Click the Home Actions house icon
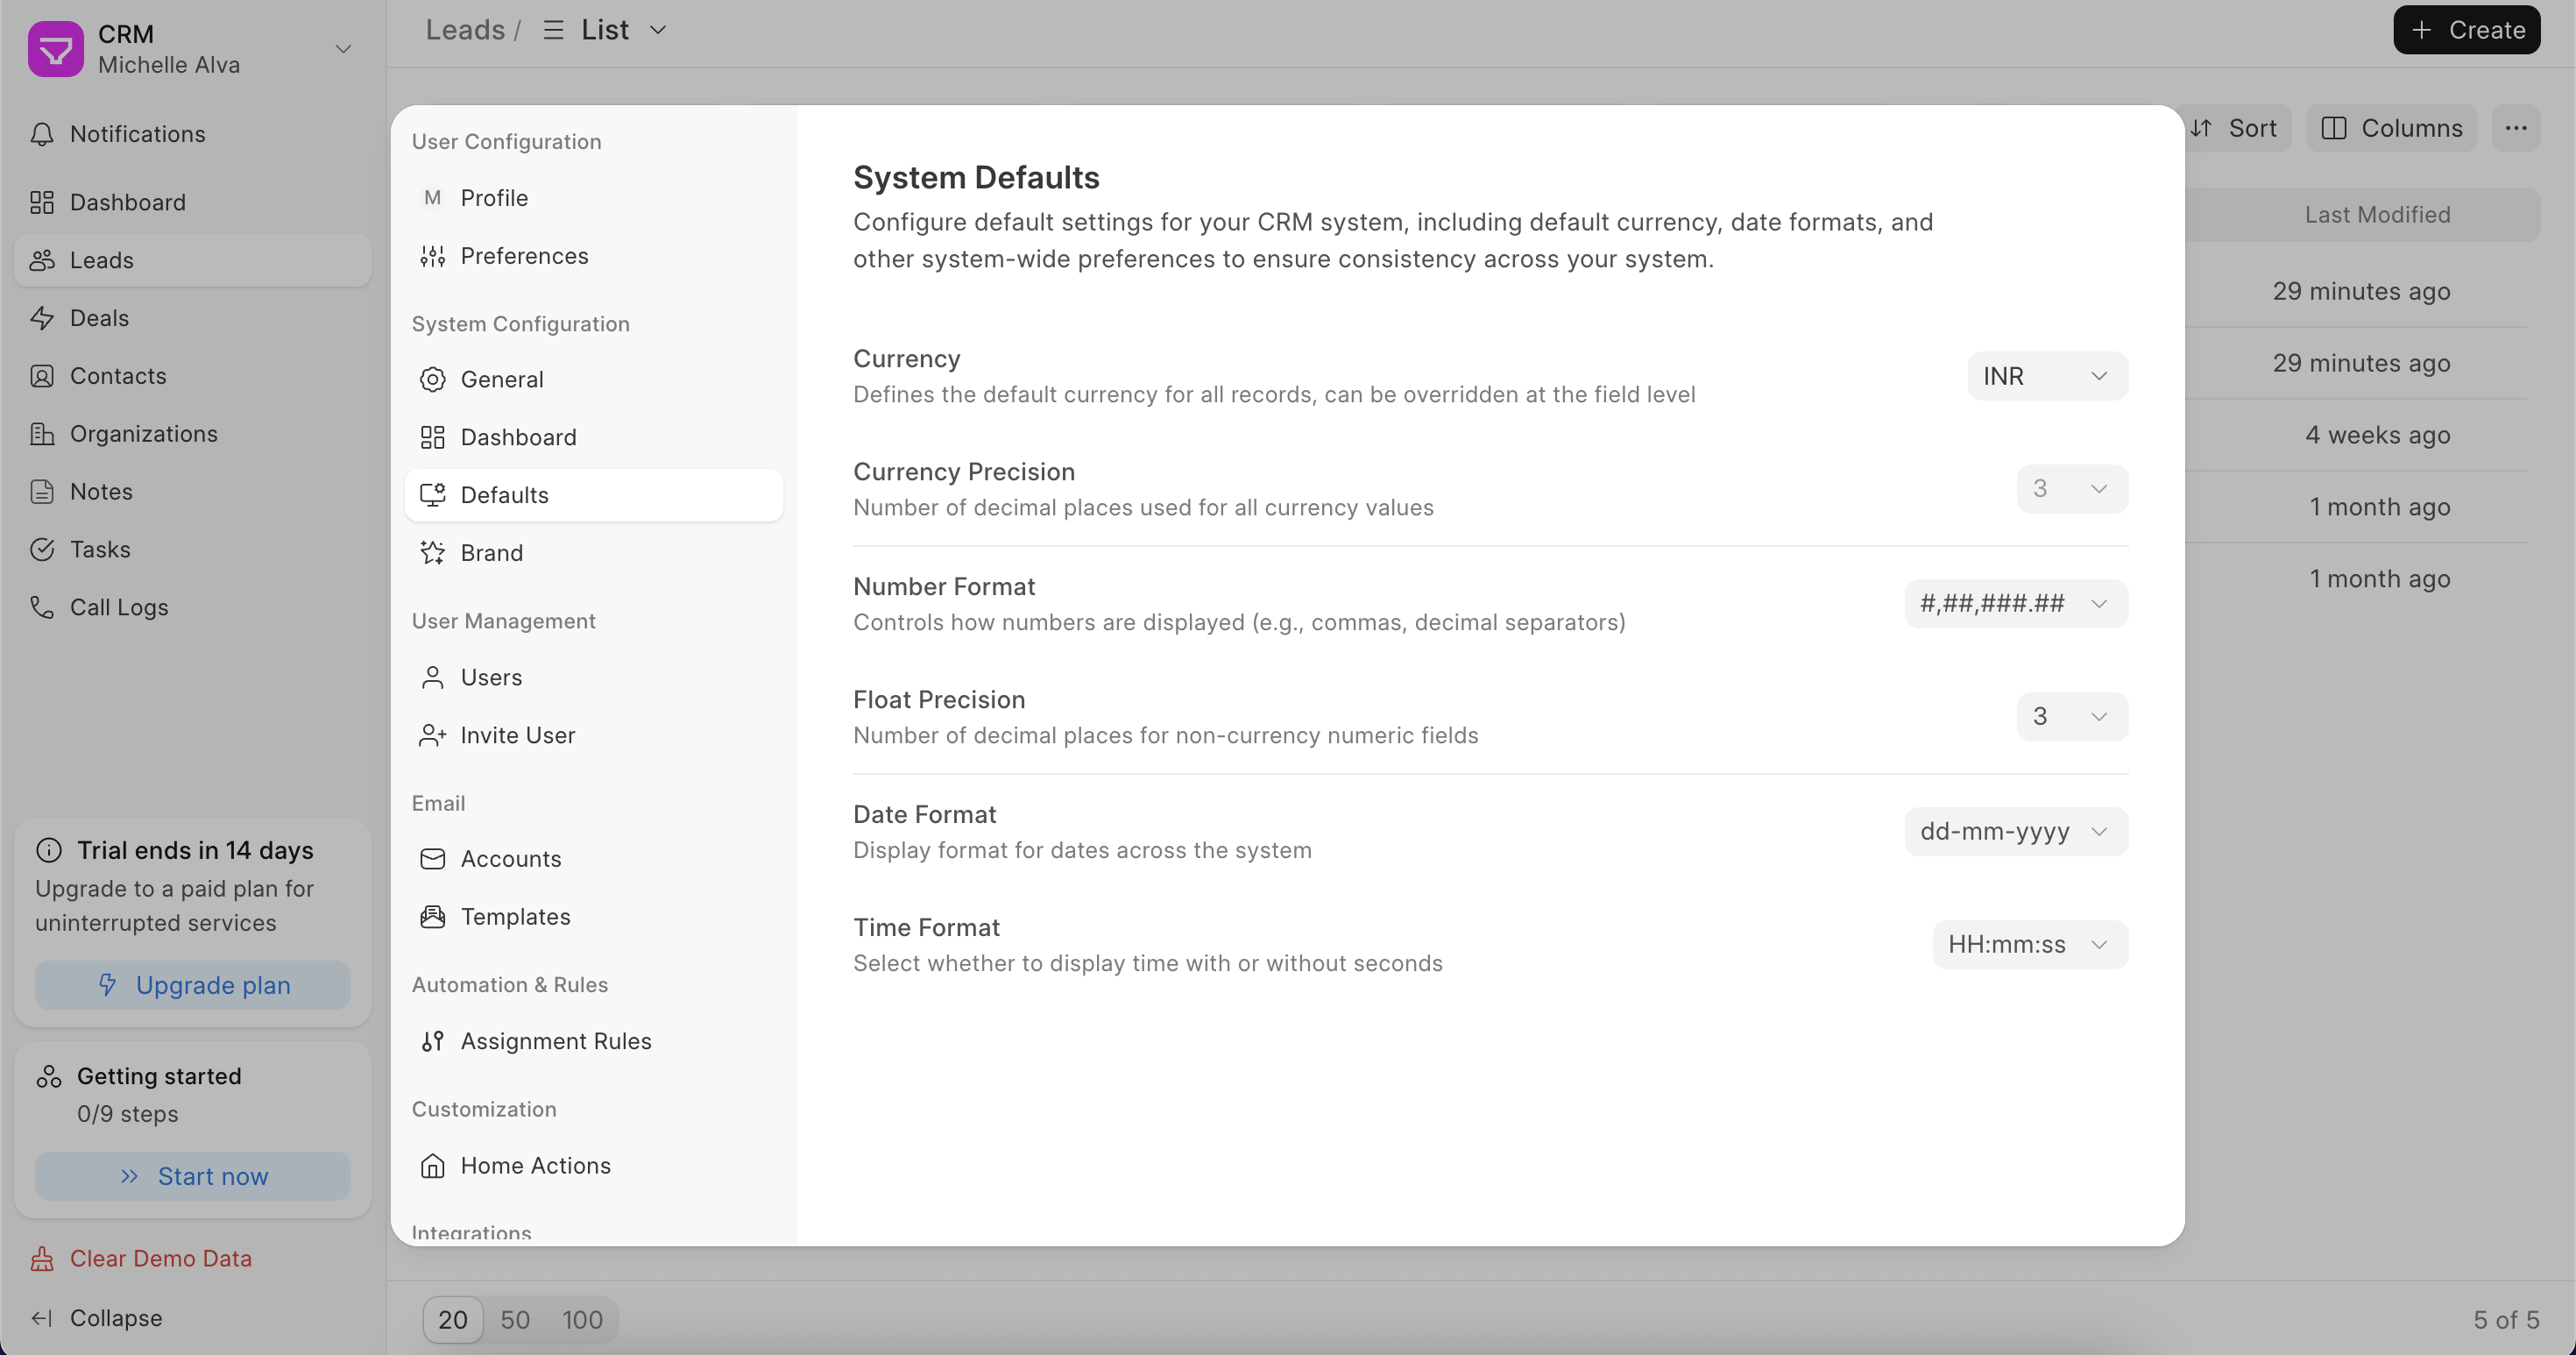Screen dimensions: 2576x1355 click(x=432, y=1166)
